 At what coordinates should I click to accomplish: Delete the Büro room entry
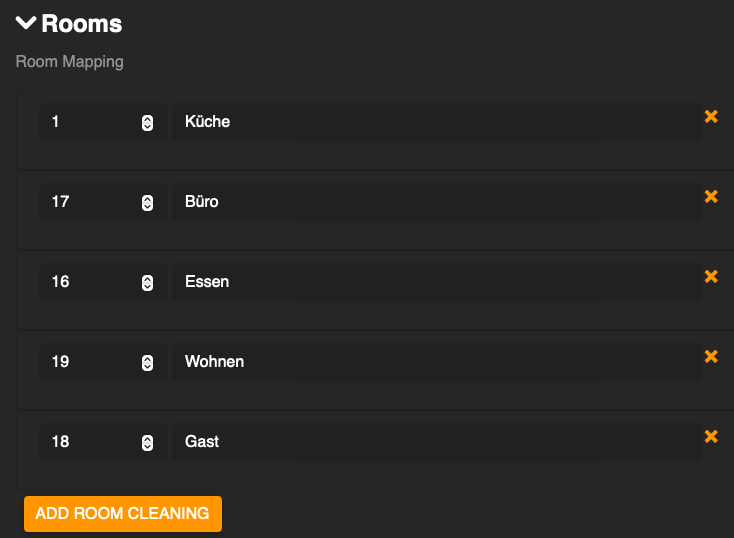tap(711, 197)
